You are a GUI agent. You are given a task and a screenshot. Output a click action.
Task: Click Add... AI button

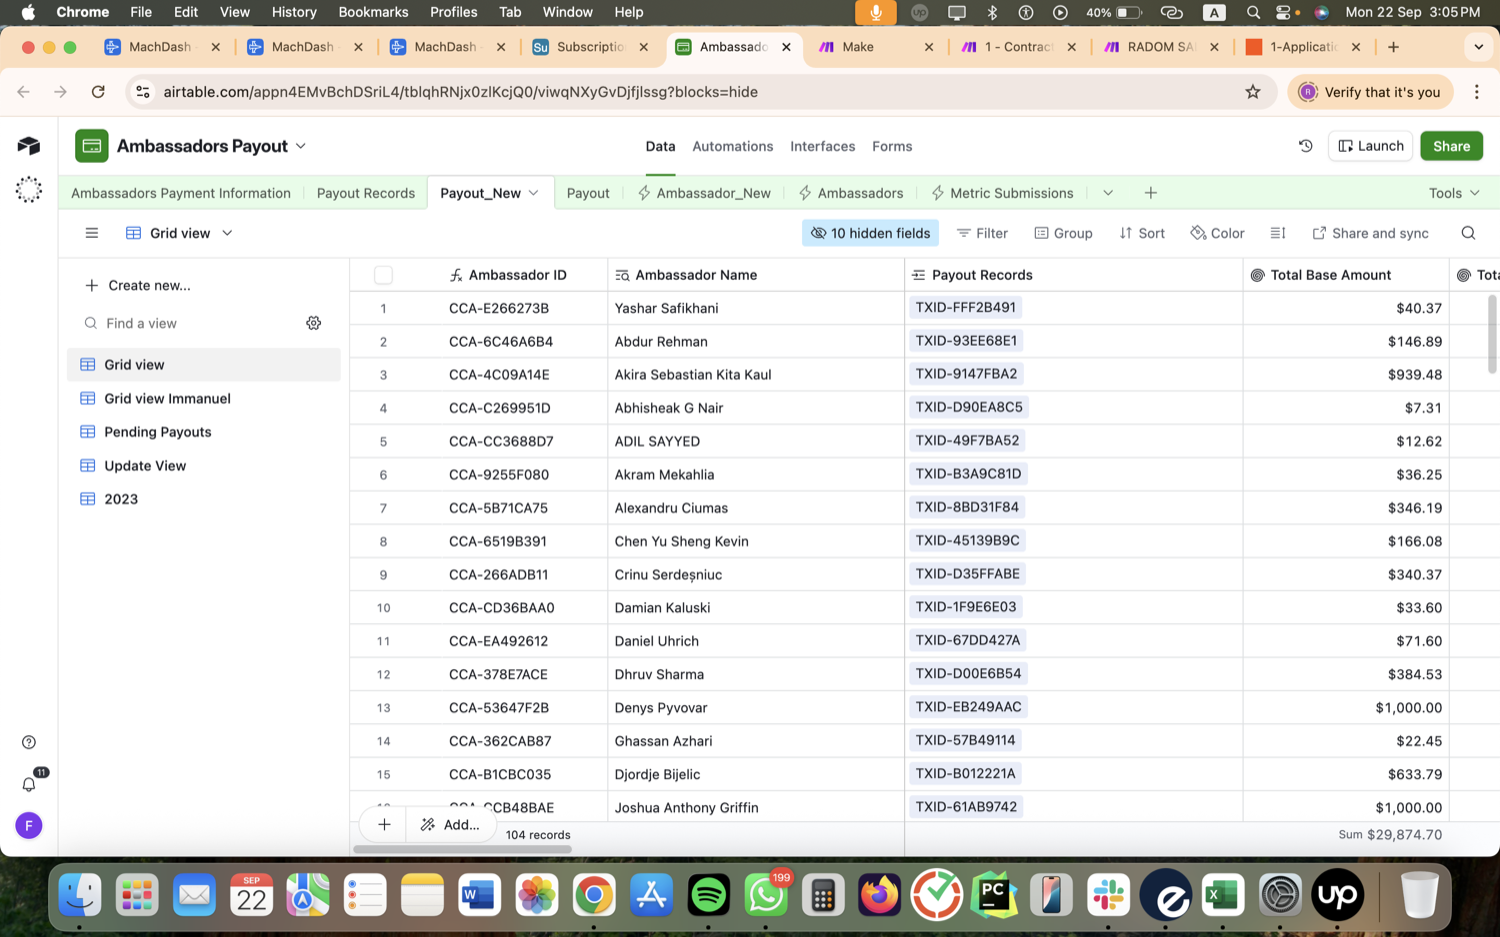pos(451,824)
